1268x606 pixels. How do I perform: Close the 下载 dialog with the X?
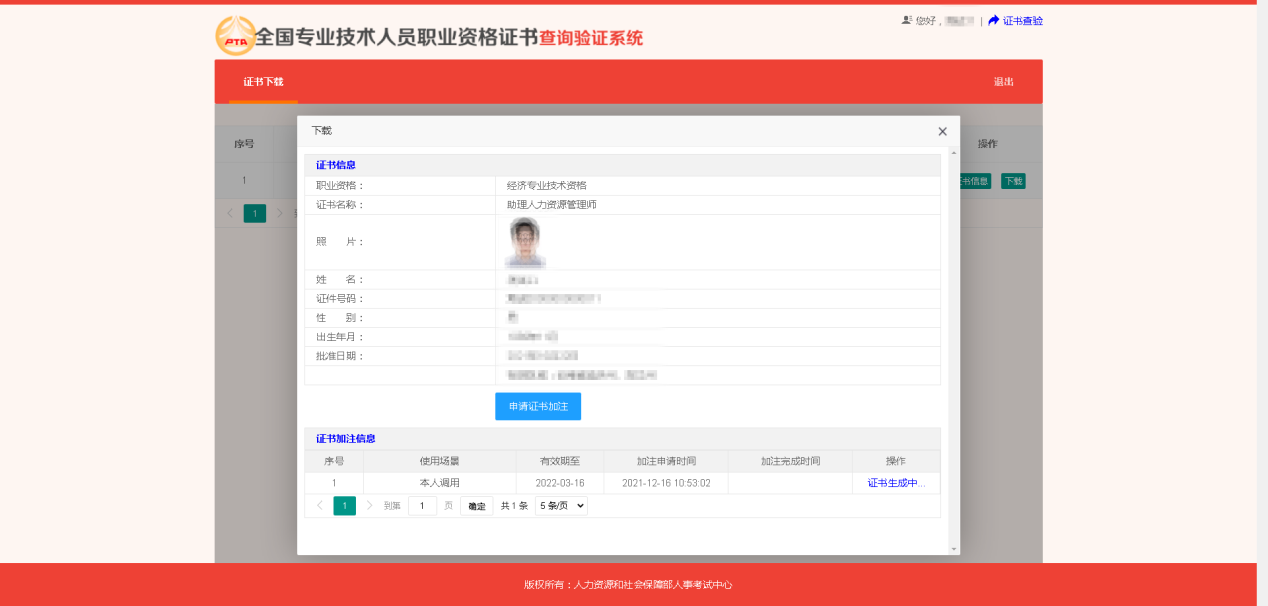pos(941,131)
